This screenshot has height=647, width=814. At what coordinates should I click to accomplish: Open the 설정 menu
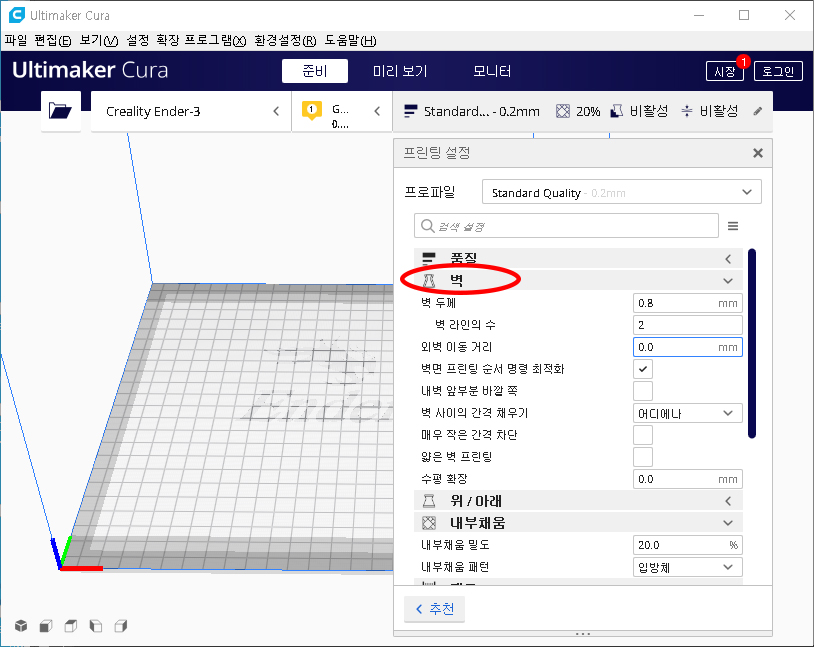138,41
